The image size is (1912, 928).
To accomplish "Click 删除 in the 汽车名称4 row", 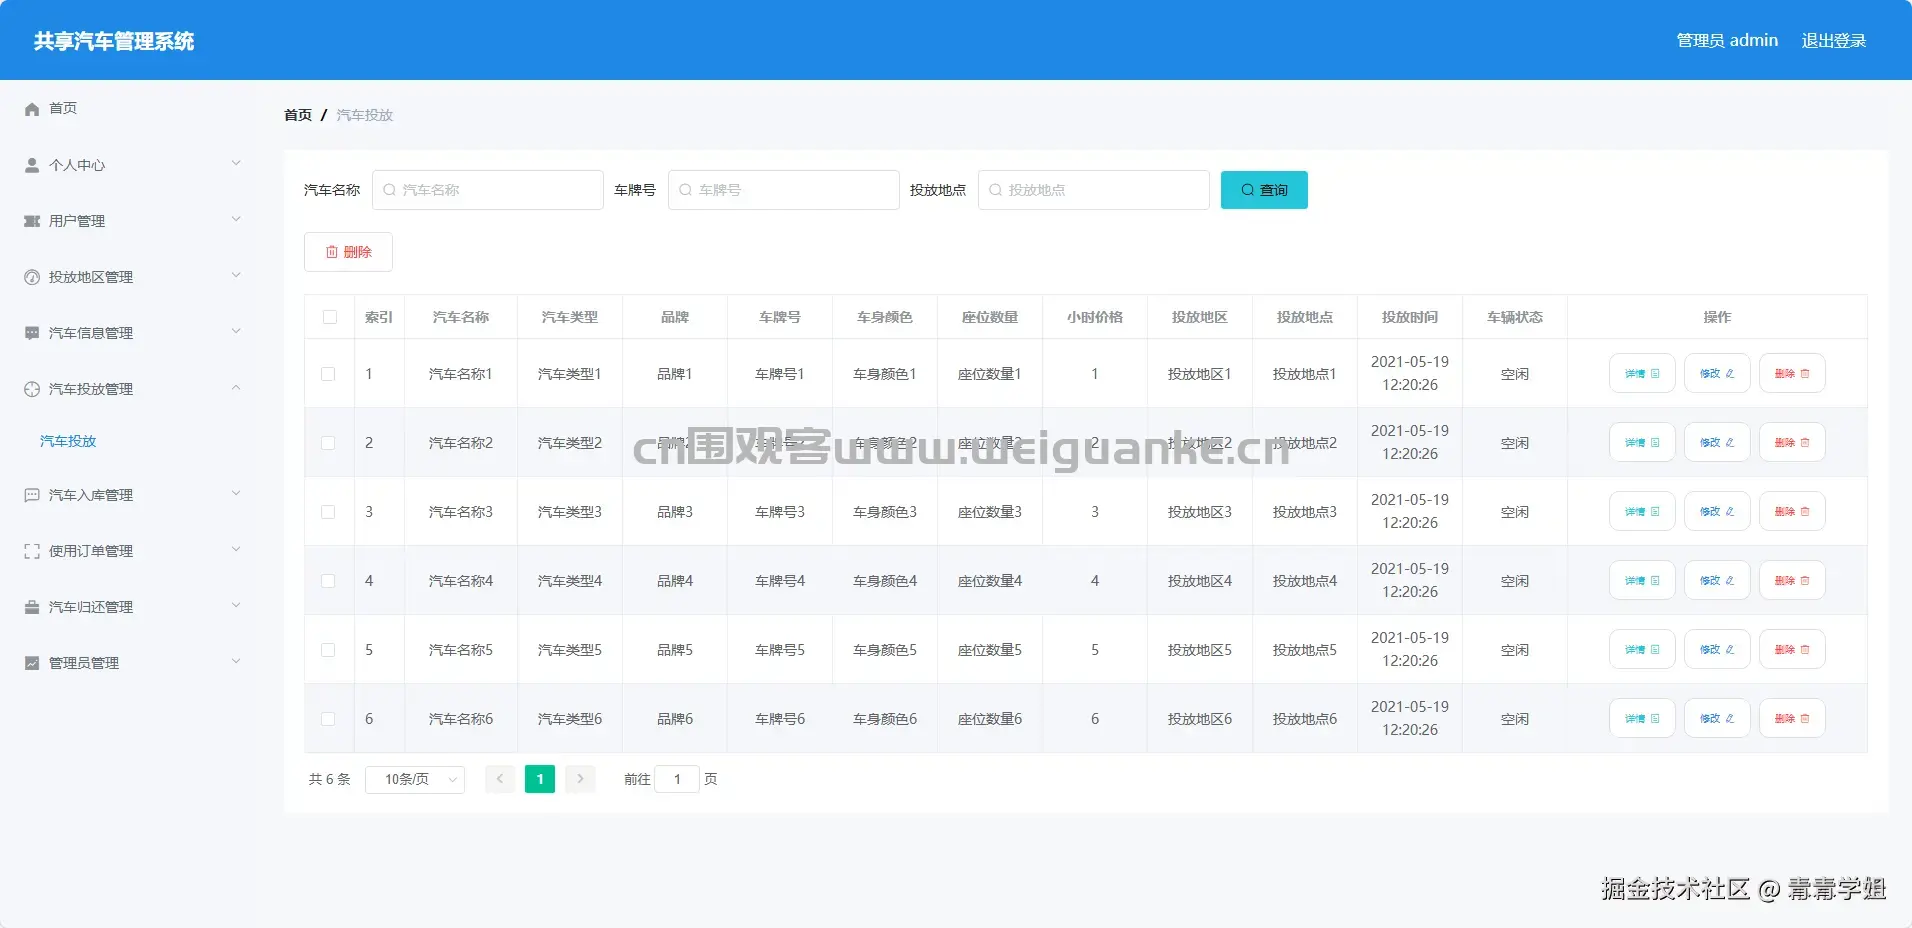I will point(1792,580).
